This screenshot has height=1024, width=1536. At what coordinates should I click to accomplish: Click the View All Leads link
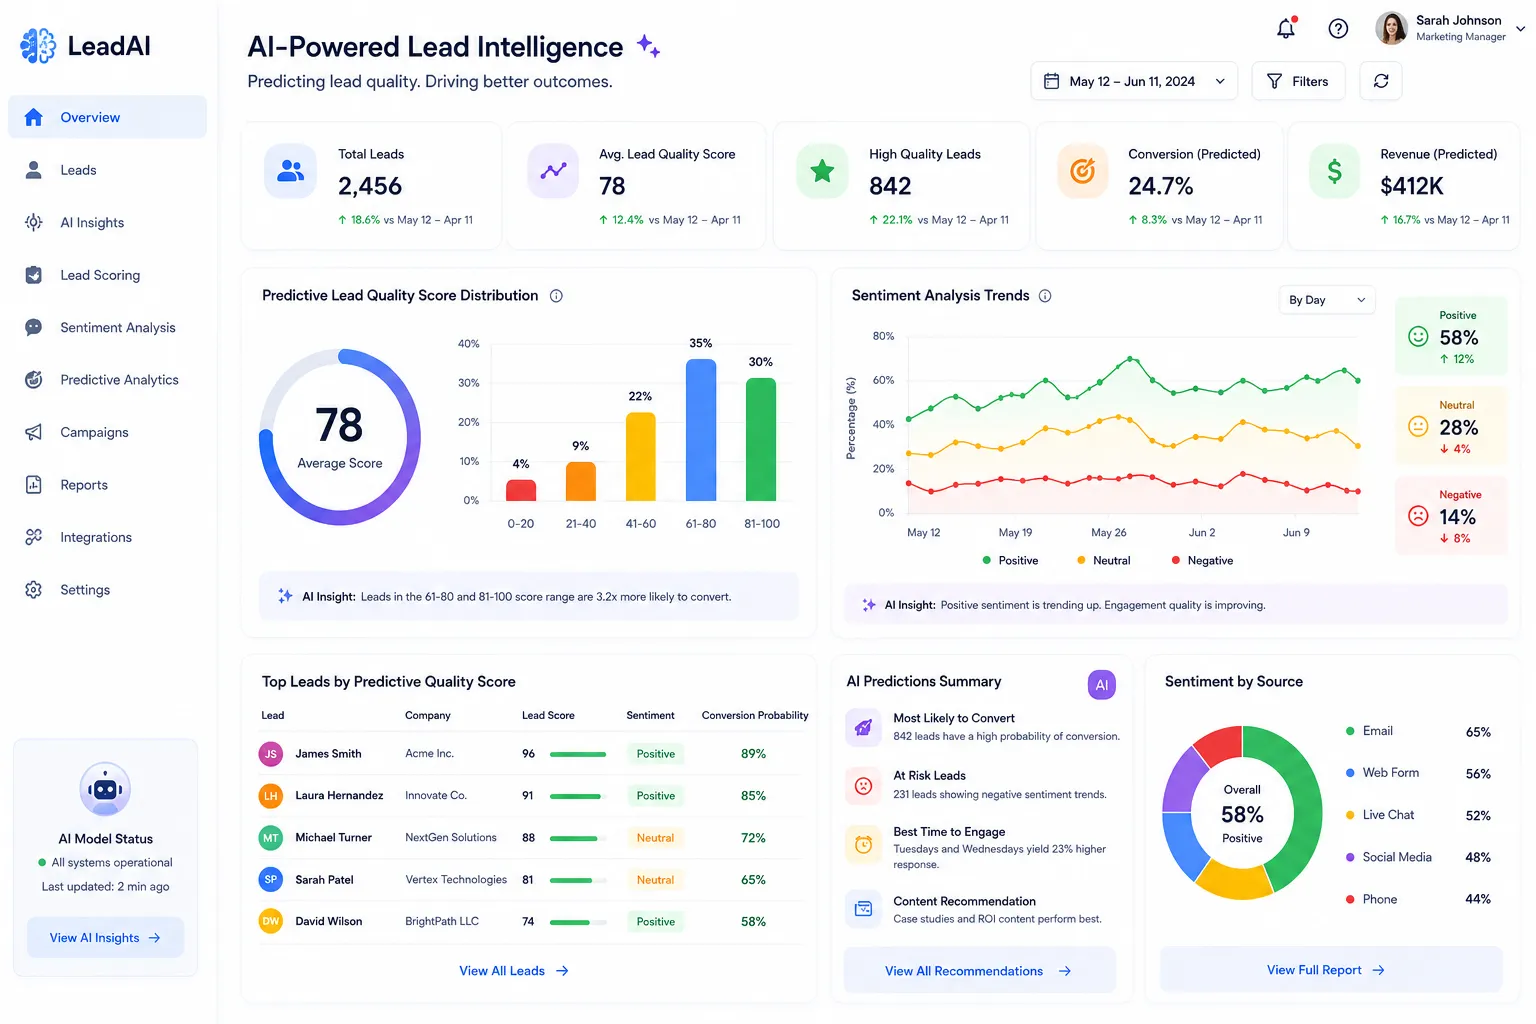(x=514, y=971)
